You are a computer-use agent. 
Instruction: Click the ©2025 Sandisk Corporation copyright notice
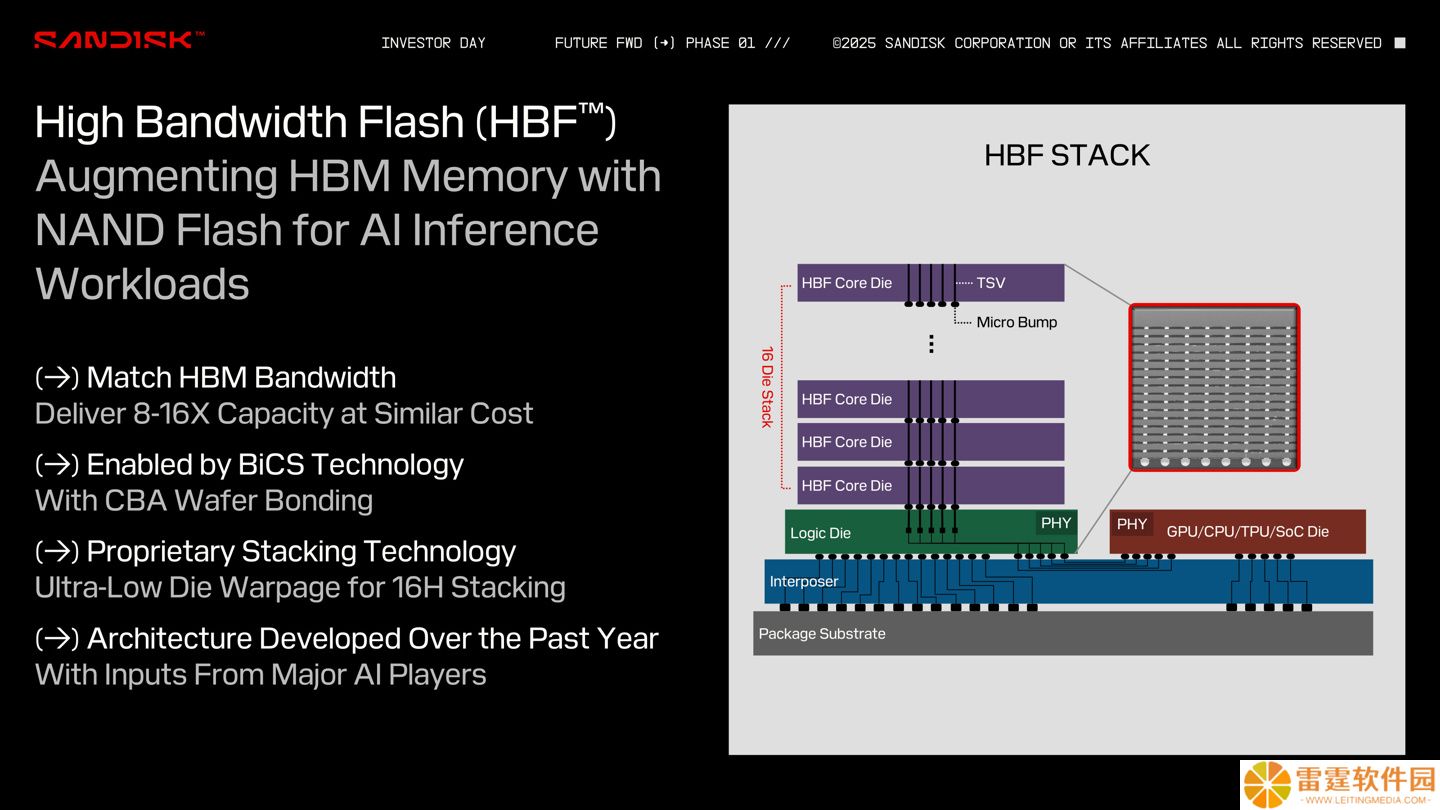tap(1107, 43)
